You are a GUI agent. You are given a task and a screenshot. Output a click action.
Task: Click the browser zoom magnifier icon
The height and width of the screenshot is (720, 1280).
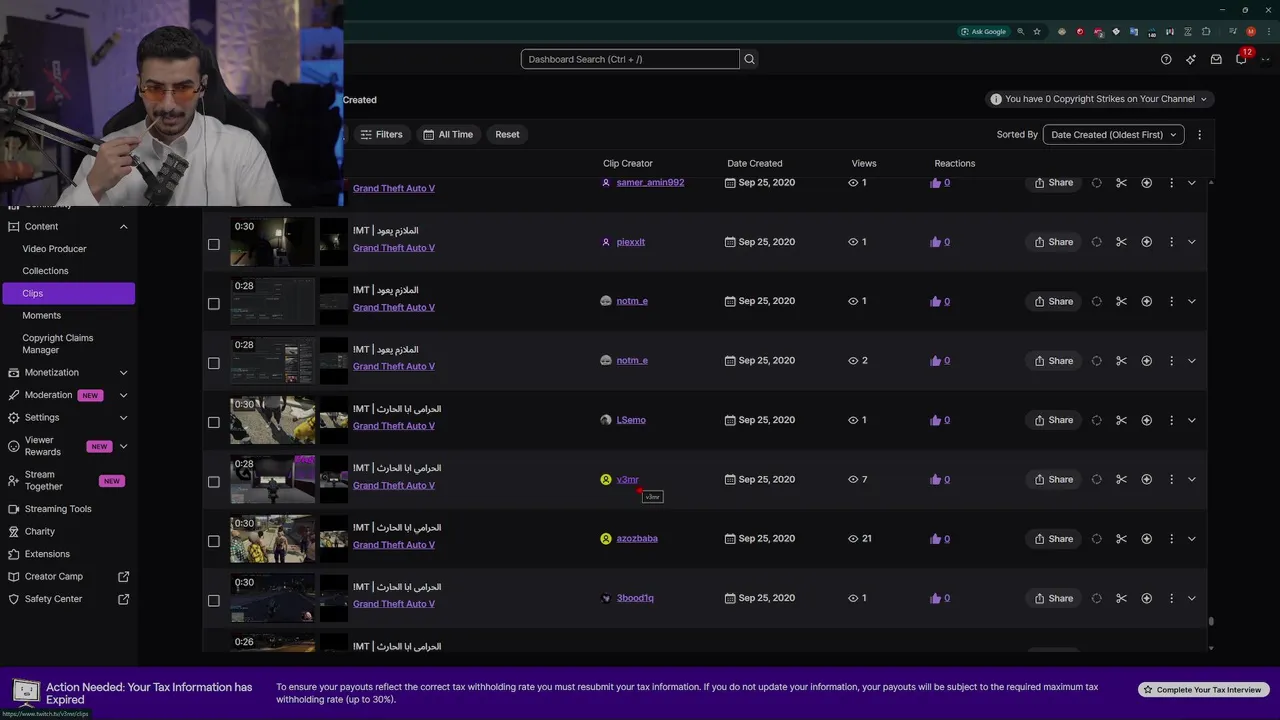click(1020, 32)
